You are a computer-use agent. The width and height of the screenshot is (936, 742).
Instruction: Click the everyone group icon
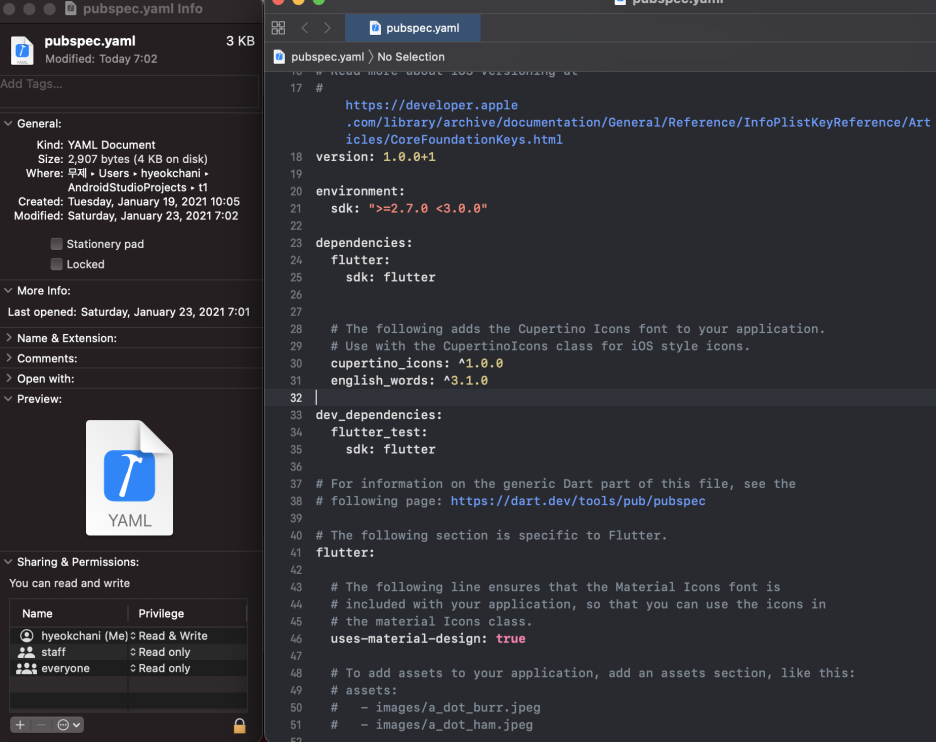coord(26,668)
